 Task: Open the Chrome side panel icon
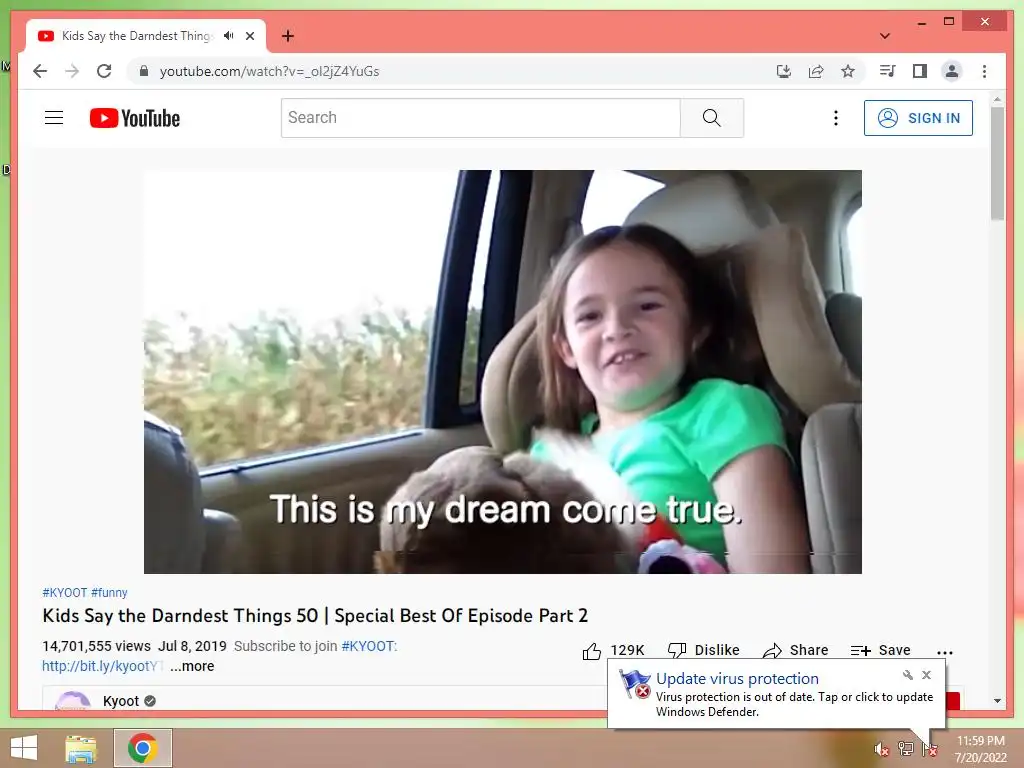[920, 71]
